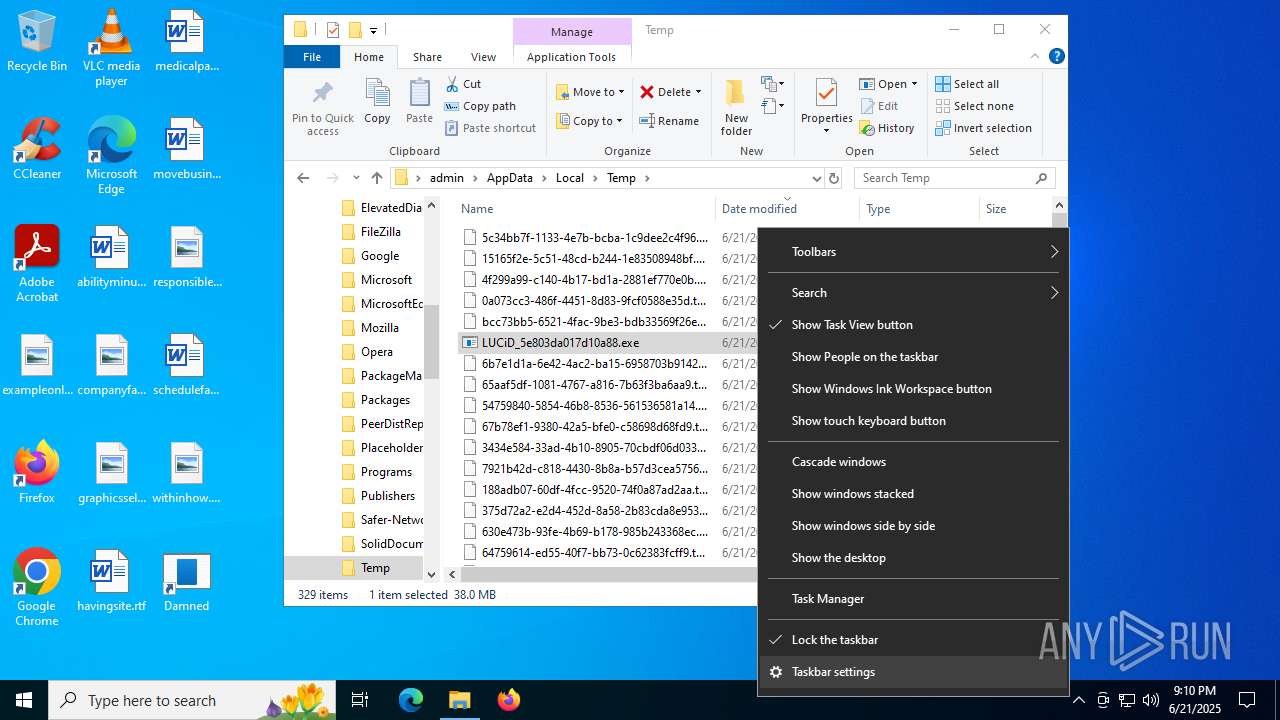The image size is (1280, 720).
Task: Switch to the View tab
Action: (x=483, y=57)
